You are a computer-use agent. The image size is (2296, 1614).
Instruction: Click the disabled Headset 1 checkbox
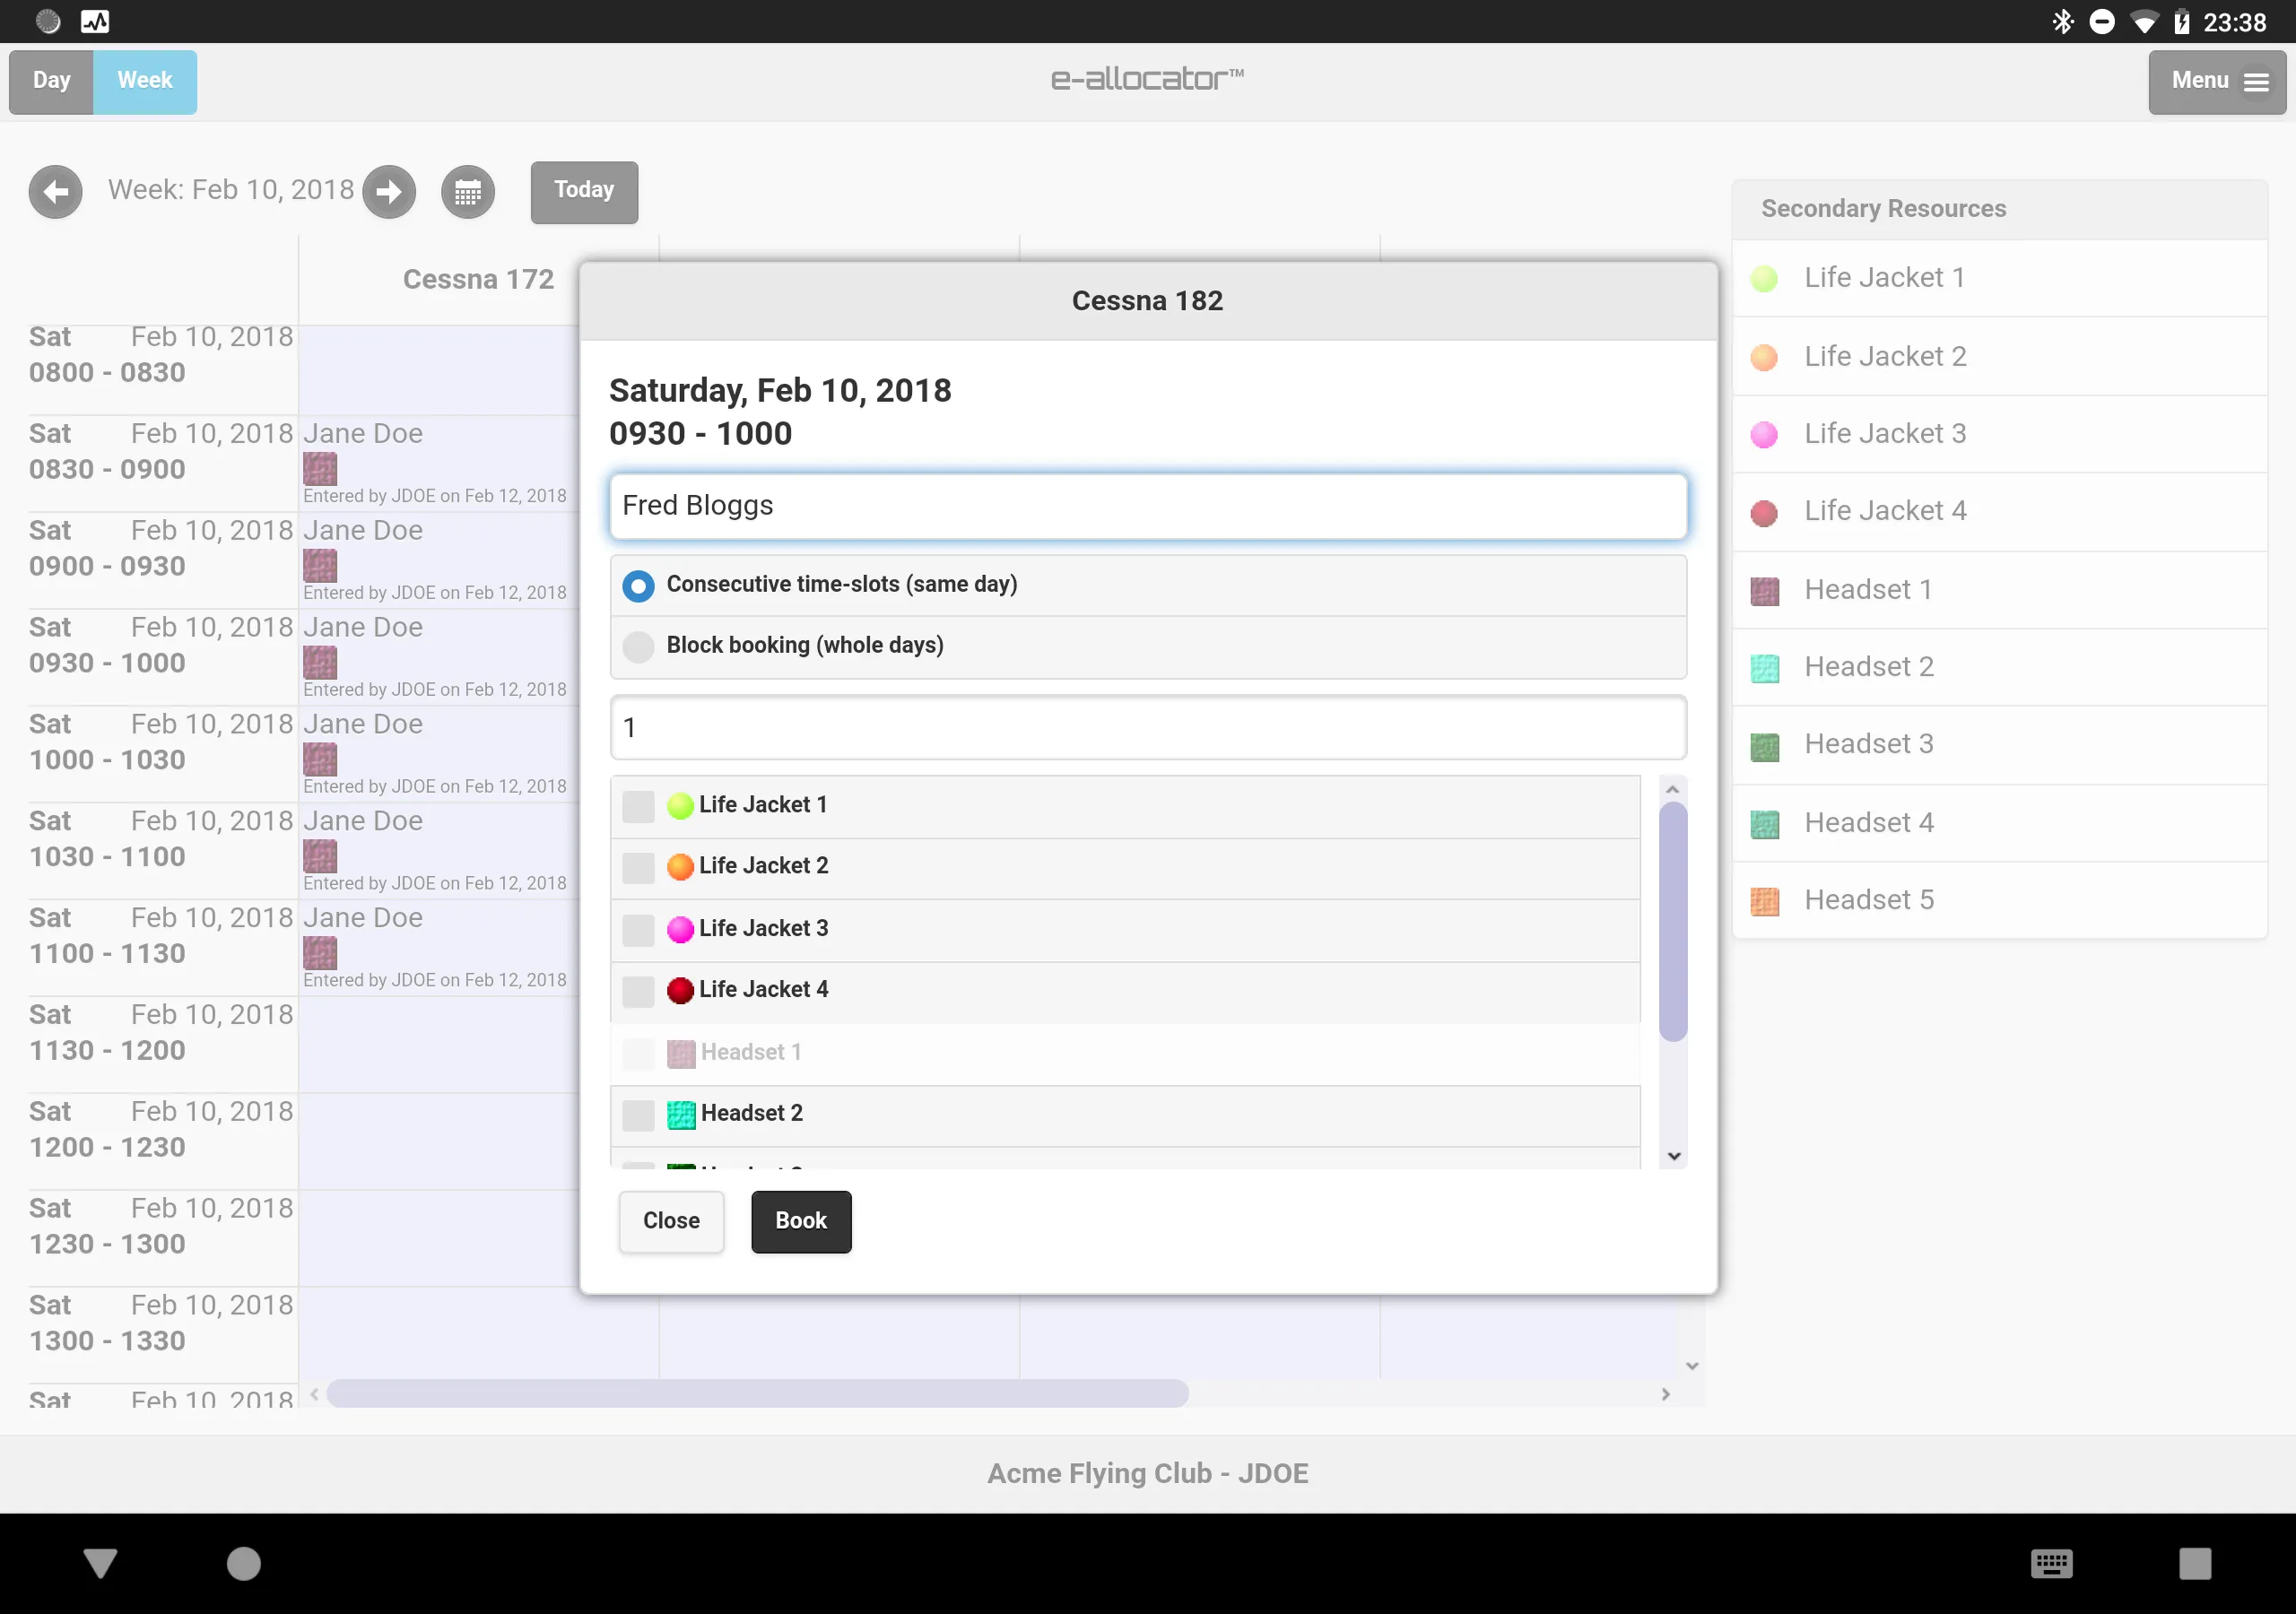(638, 1053)
